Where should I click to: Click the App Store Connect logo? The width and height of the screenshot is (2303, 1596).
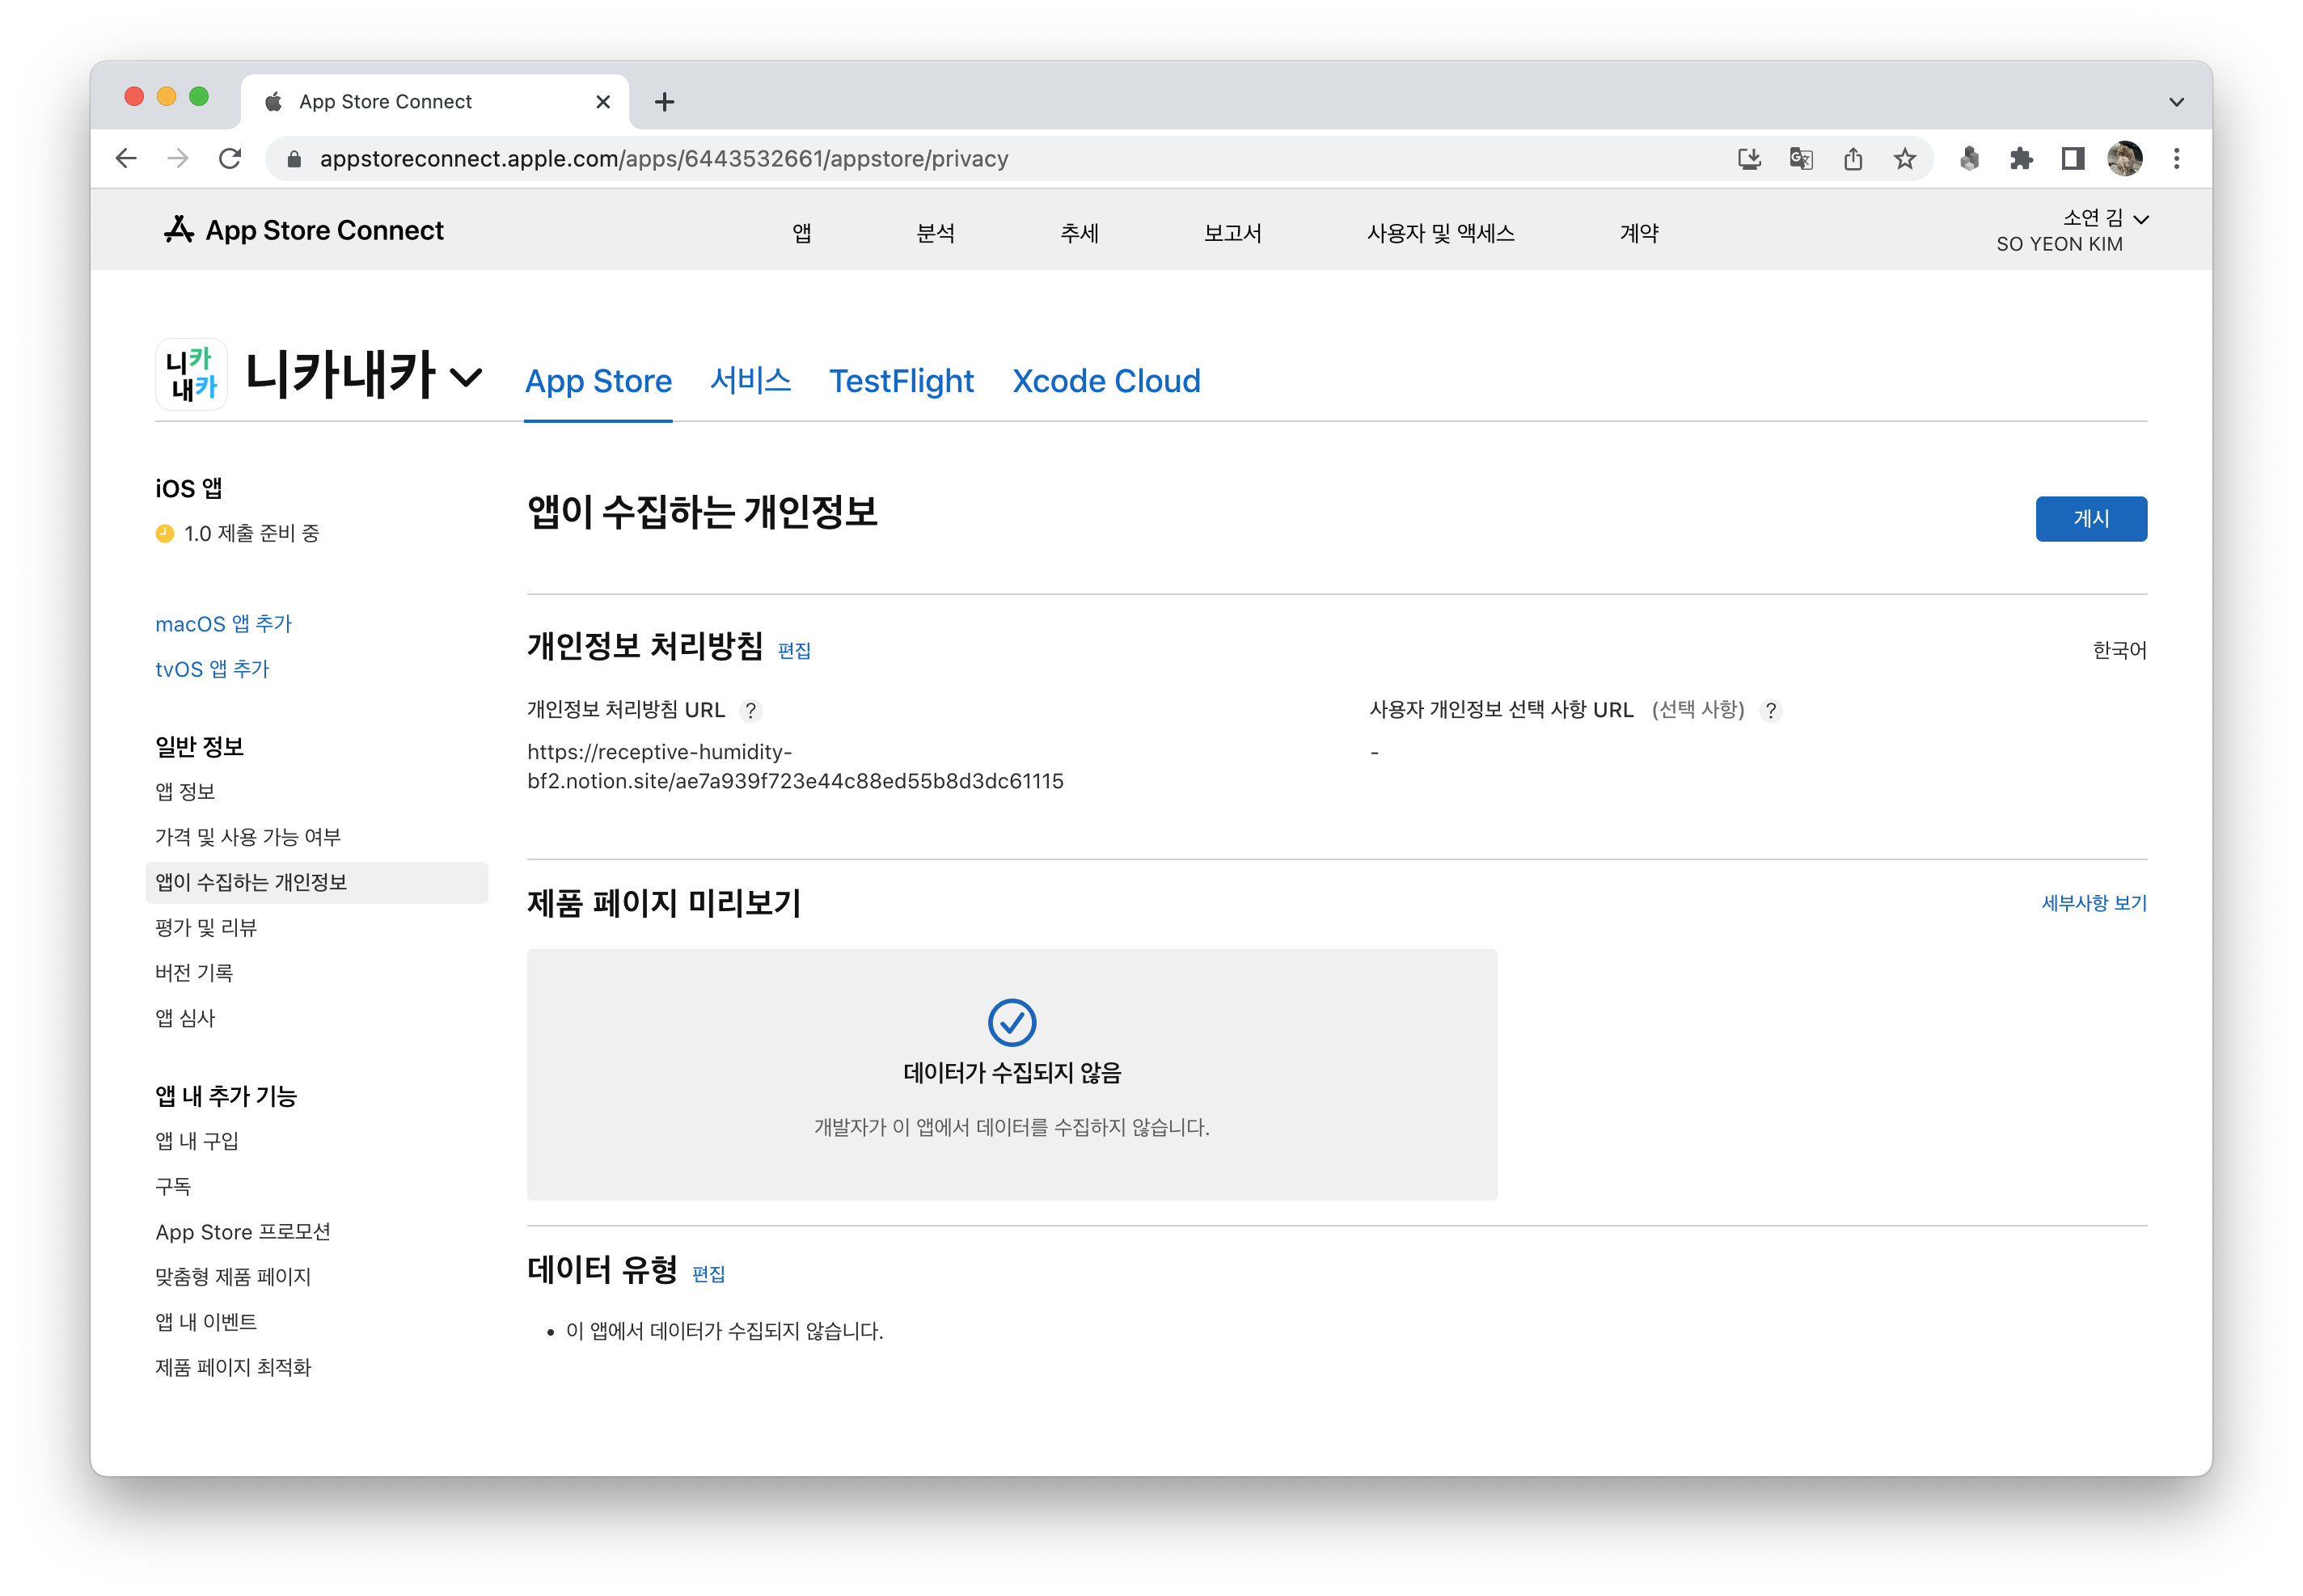pyautogui.click(x=303, y=230)
